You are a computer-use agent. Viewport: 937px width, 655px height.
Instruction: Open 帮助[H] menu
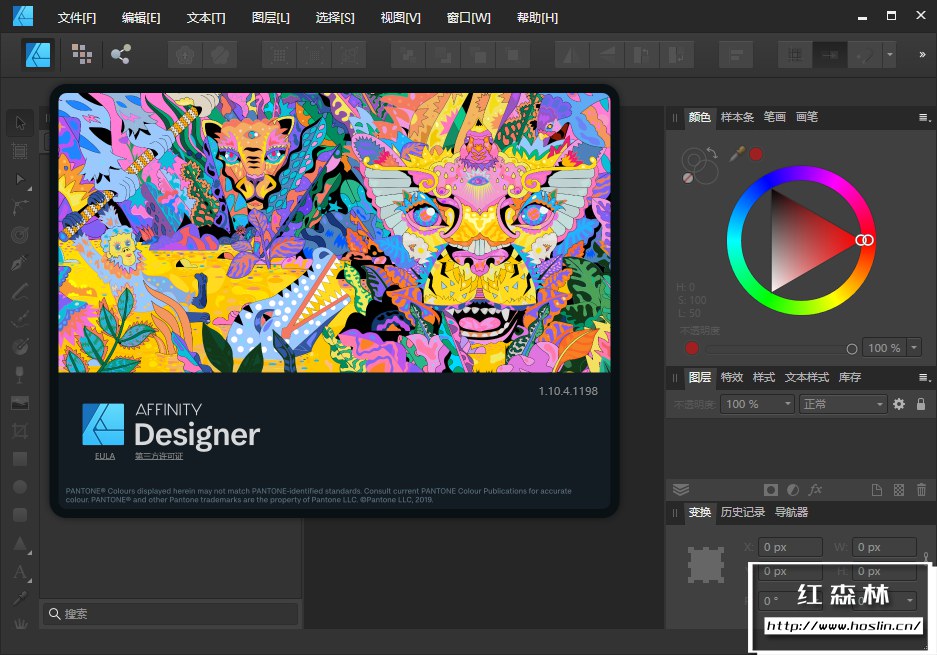(x=537, y=18)
